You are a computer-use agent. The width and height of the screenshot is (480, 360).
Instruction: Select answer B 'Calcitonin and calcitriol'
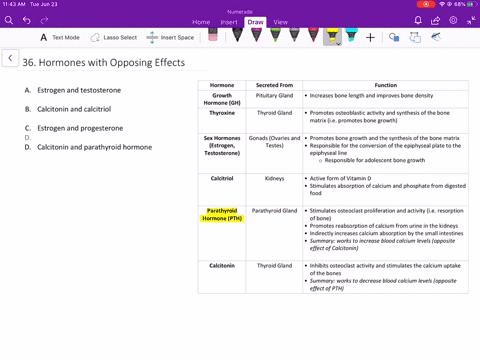point(74,109)
